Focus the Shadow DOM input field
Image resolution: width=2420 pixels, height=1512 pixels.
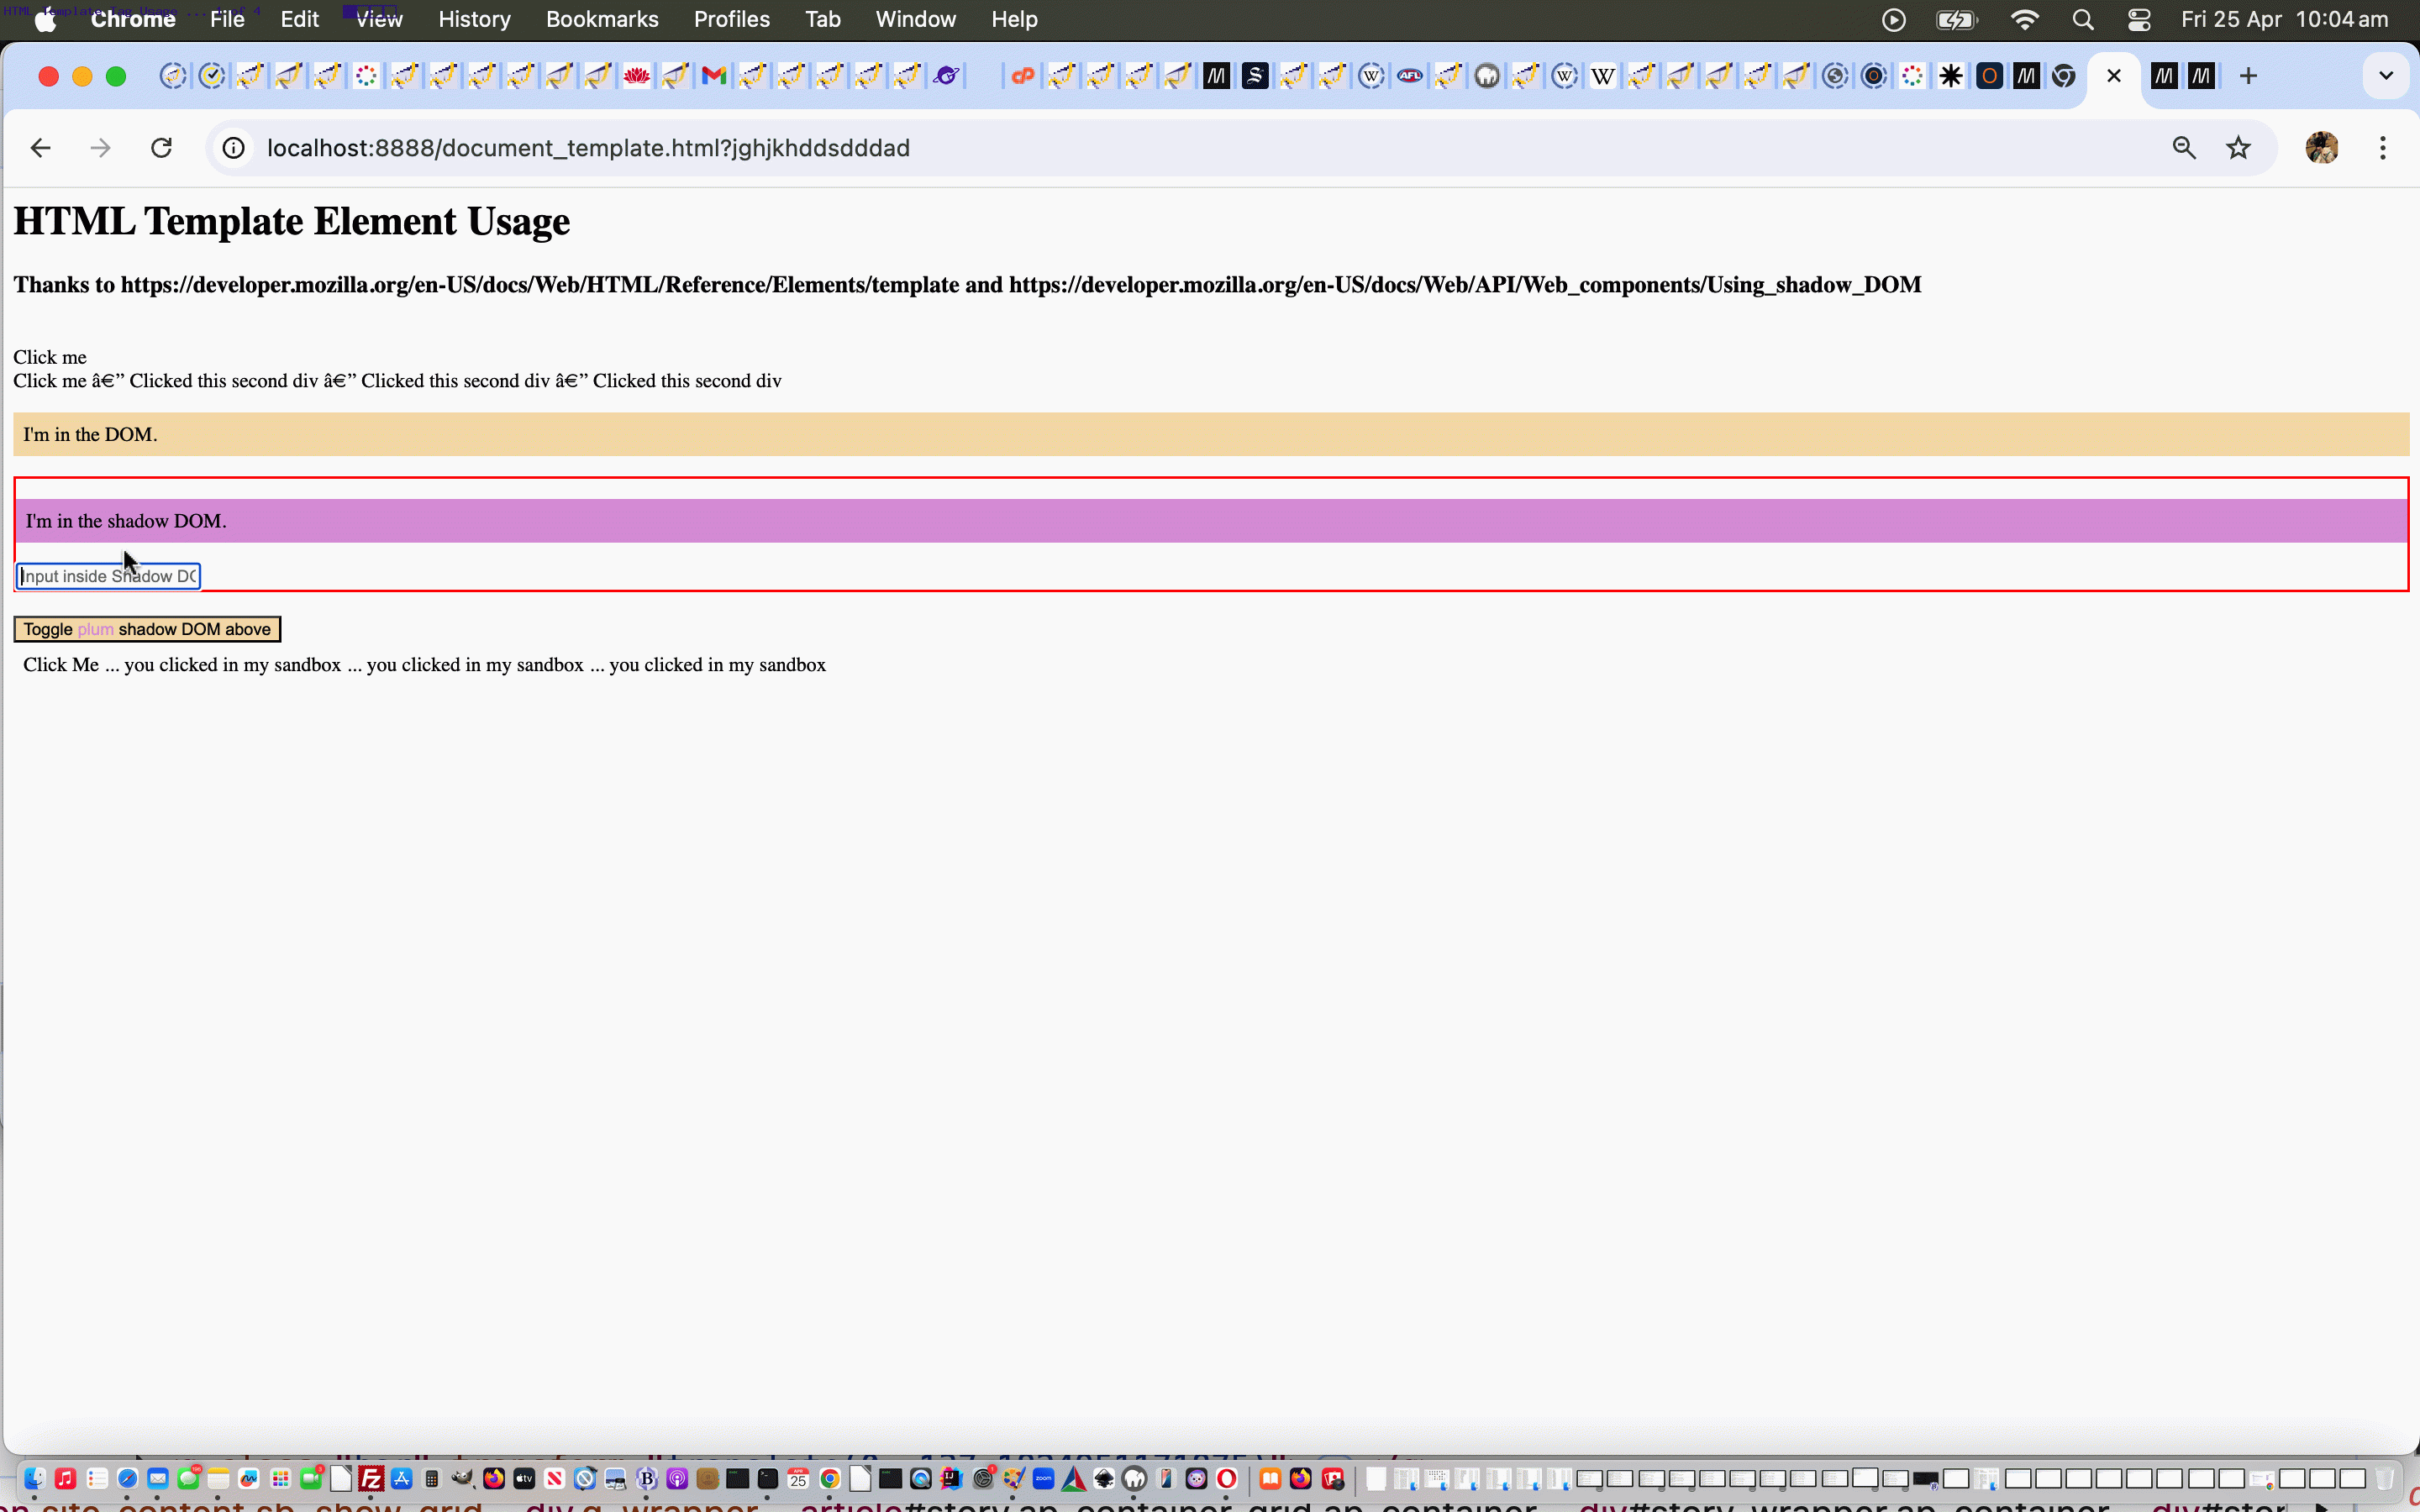(x=108, y=576)
